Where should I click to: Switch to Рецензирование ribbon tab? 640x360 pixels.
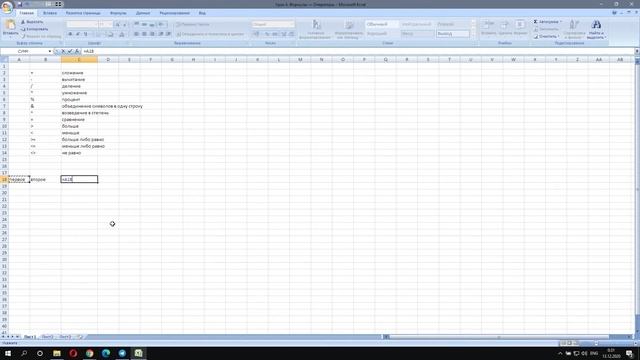[175, 13]
